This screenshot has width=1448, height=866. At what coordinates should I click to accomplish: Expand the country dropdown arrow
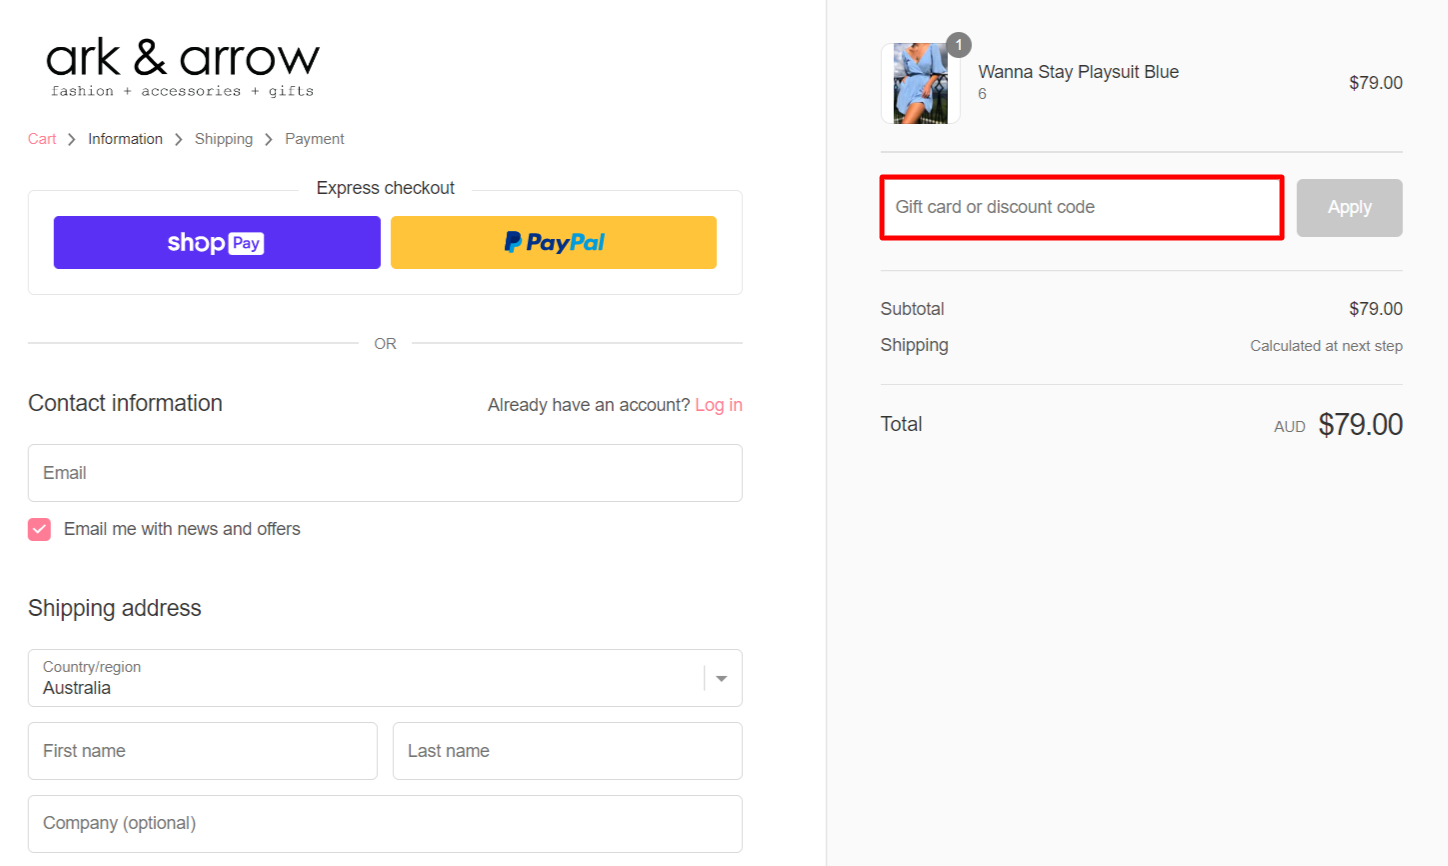click(x=721, y=678)
